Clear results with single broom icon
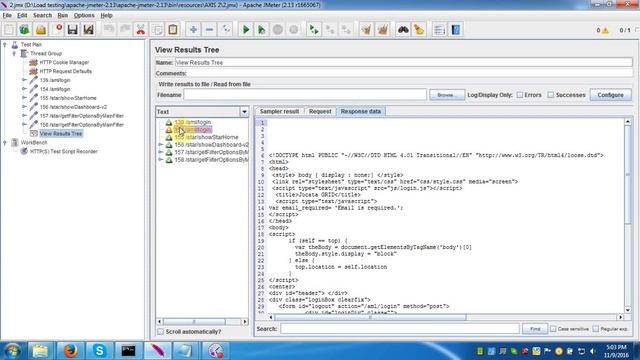Viewport: 640px width, 360px height. [x=367, y=29]
